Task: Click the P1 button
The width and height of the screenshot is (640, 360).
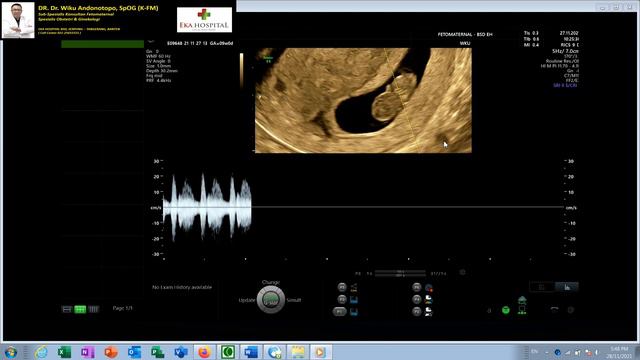Action: point(342,287)
